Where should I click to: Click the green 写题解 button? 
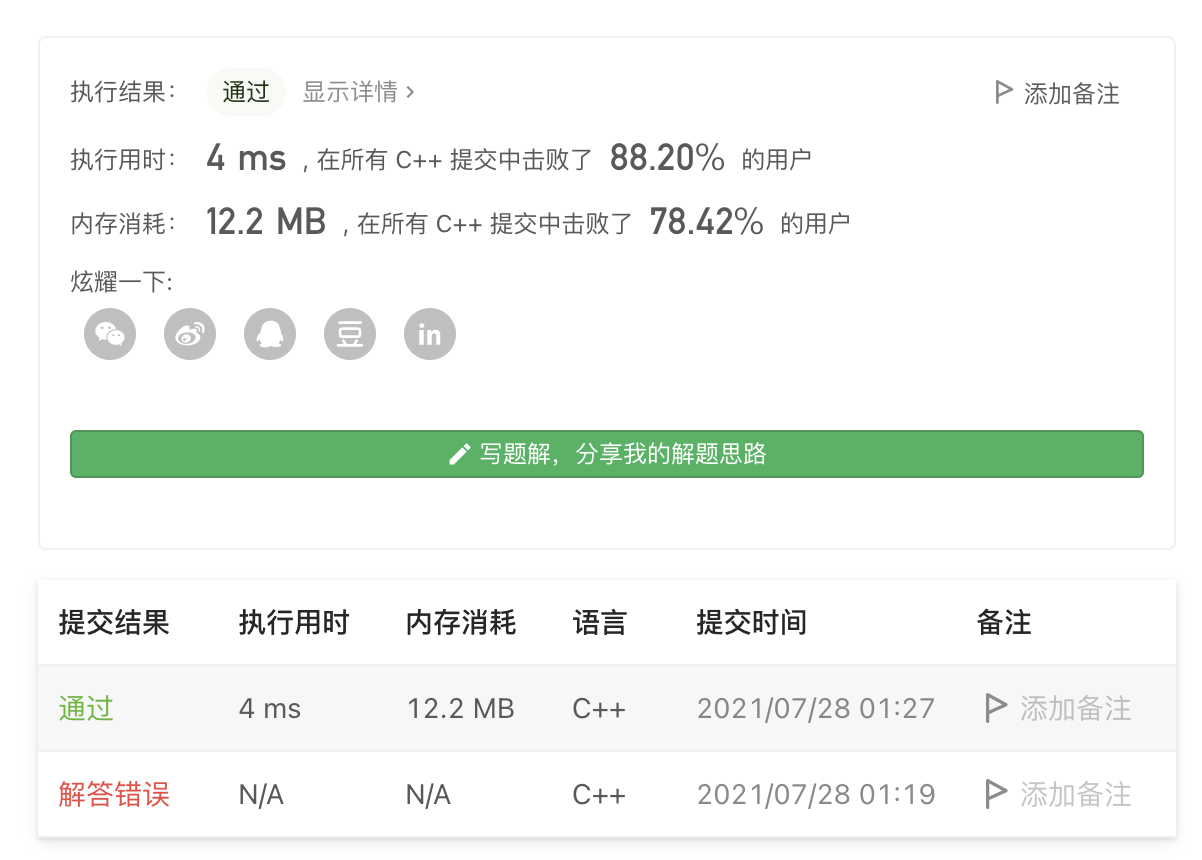click(607, 454)
